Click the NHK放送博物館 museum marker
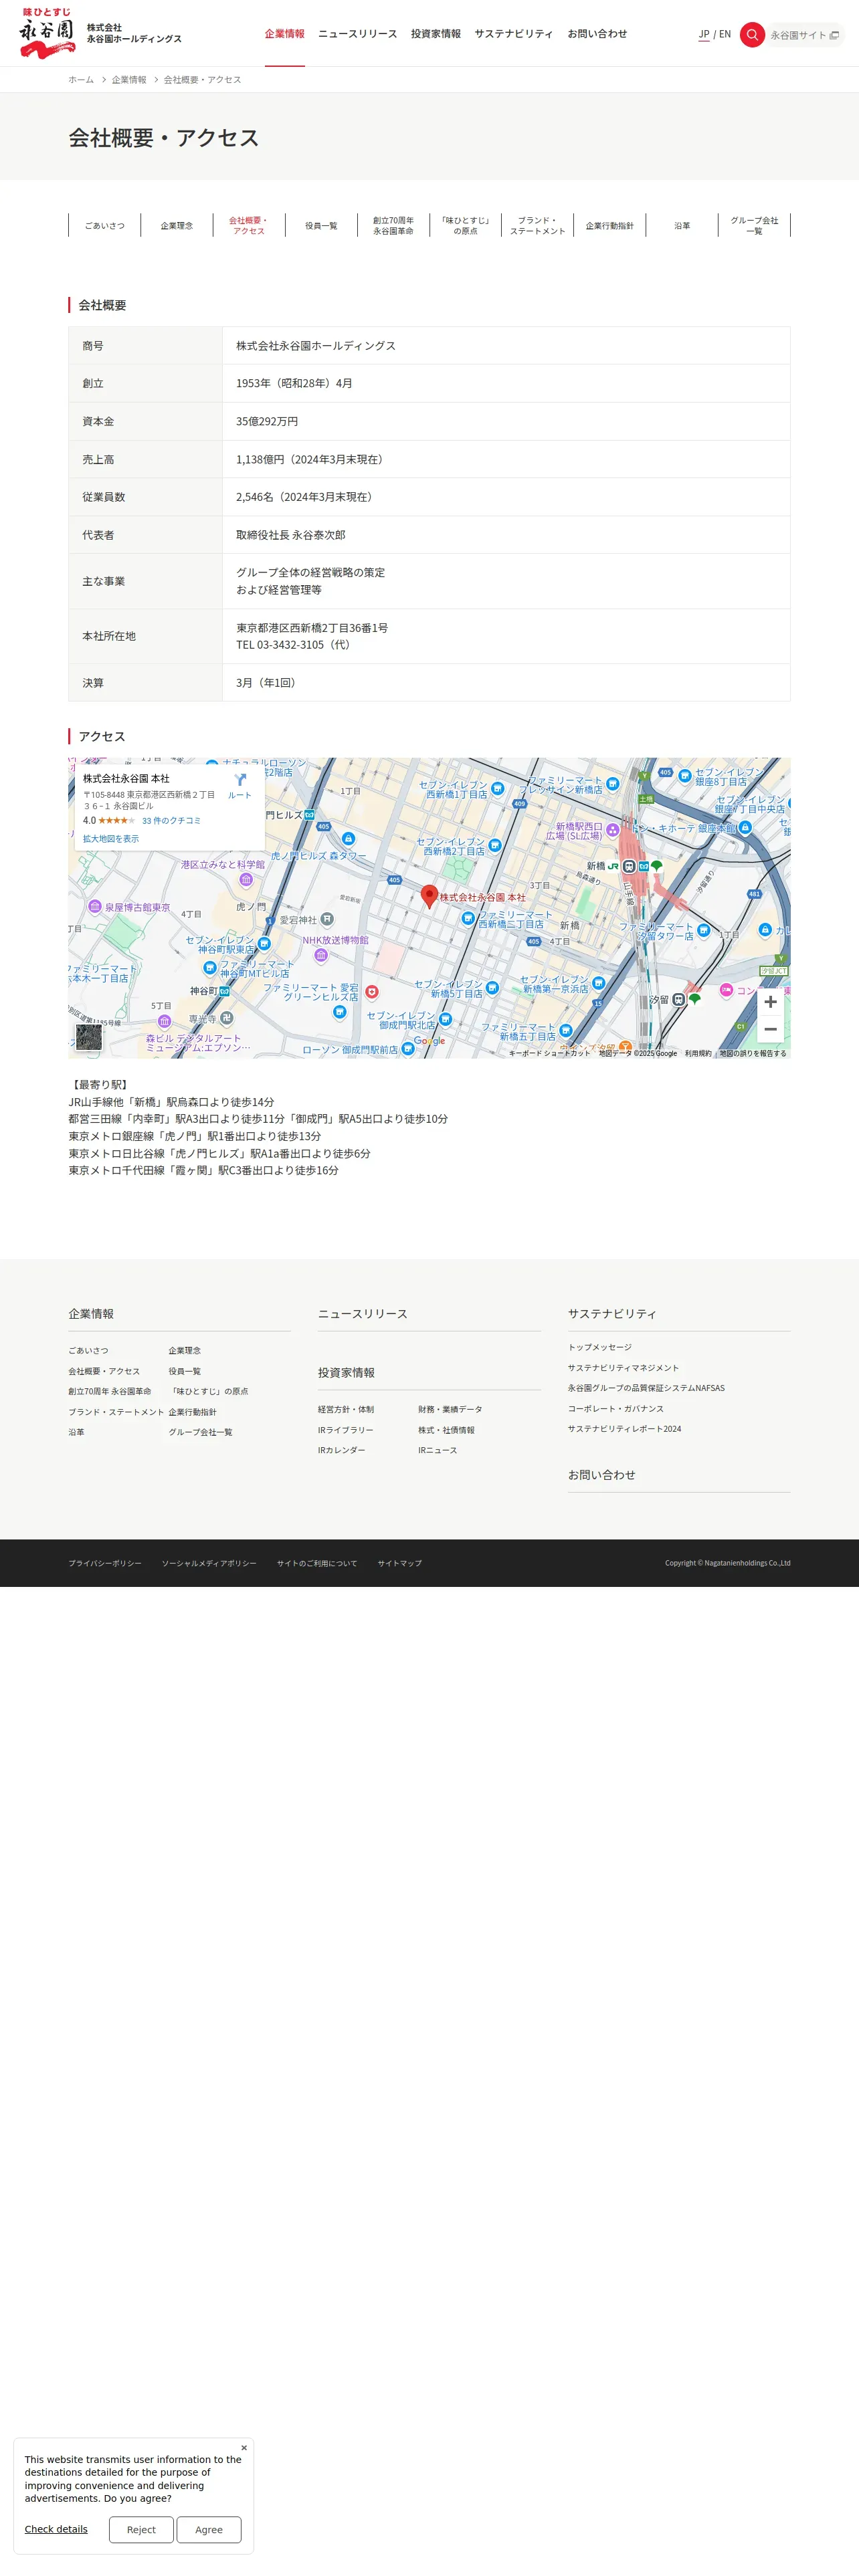The height and width of the screenshot is (2576, 859). point(321,955)
